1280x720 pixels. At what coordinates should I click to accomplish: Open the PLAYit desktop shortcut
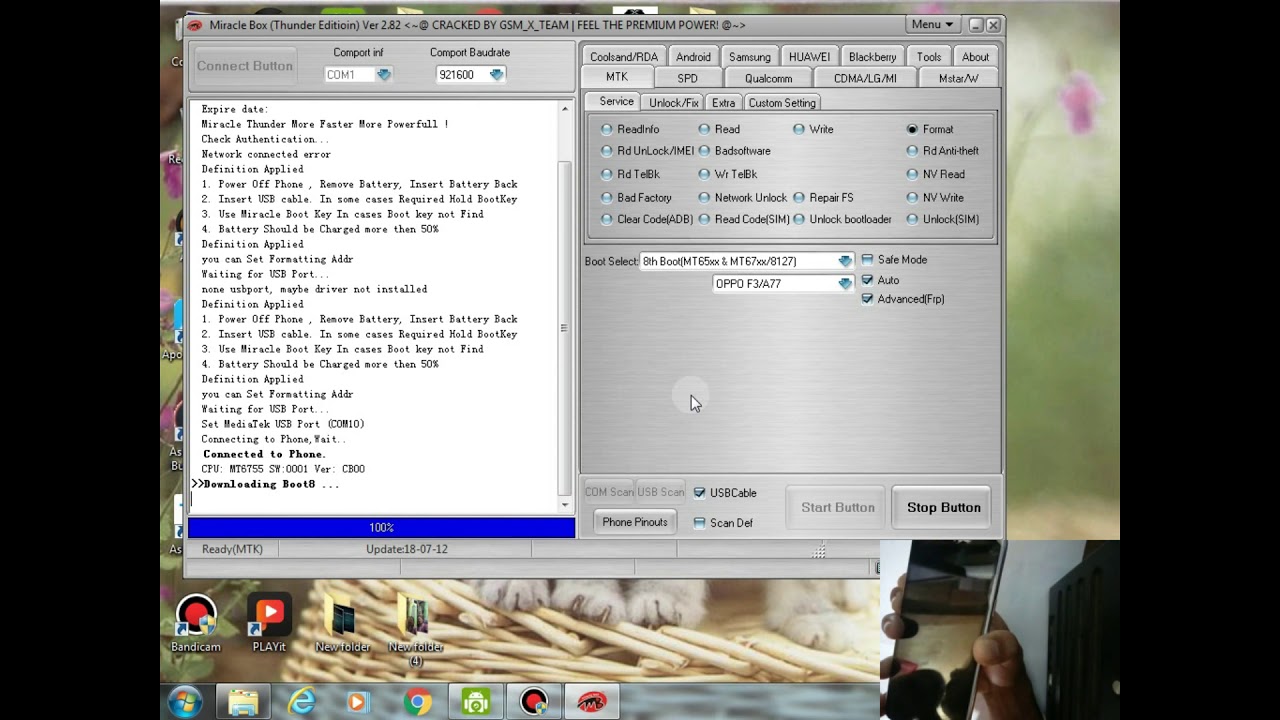[269, 624]
